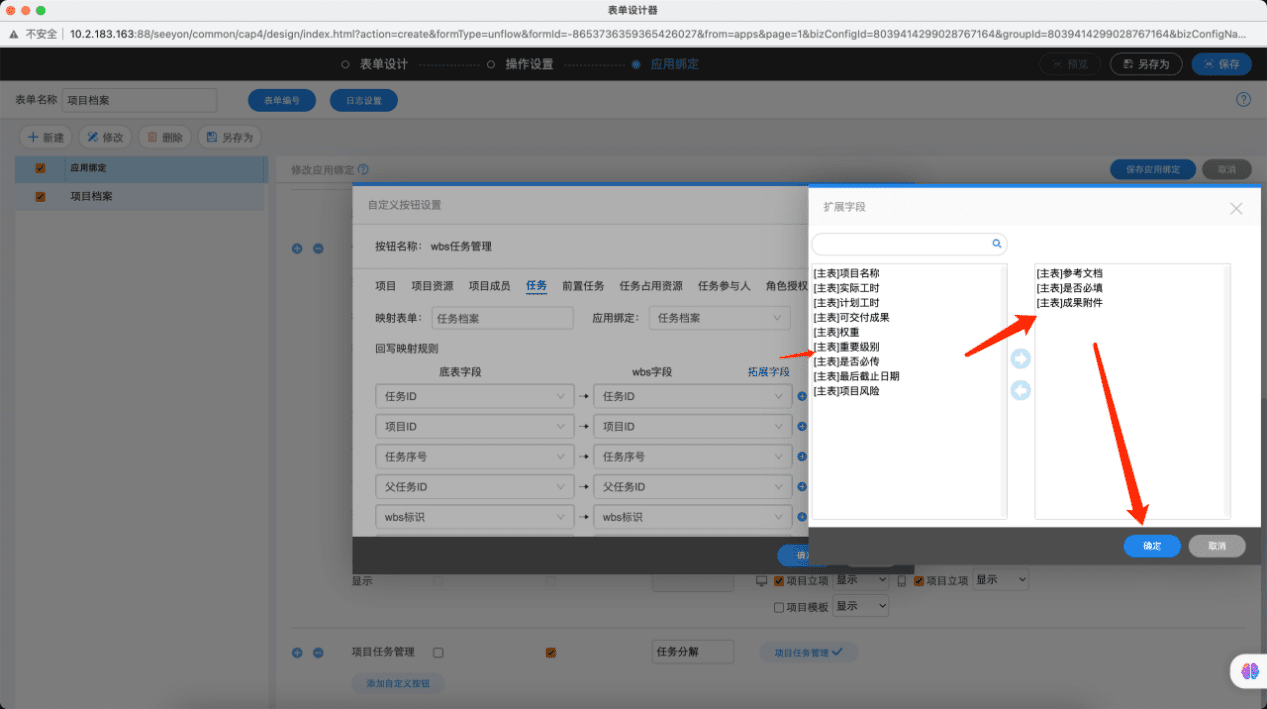
Task: Select [主表]重要级别 in the left list
Action: pyautogui.click(x=846, y=347)
